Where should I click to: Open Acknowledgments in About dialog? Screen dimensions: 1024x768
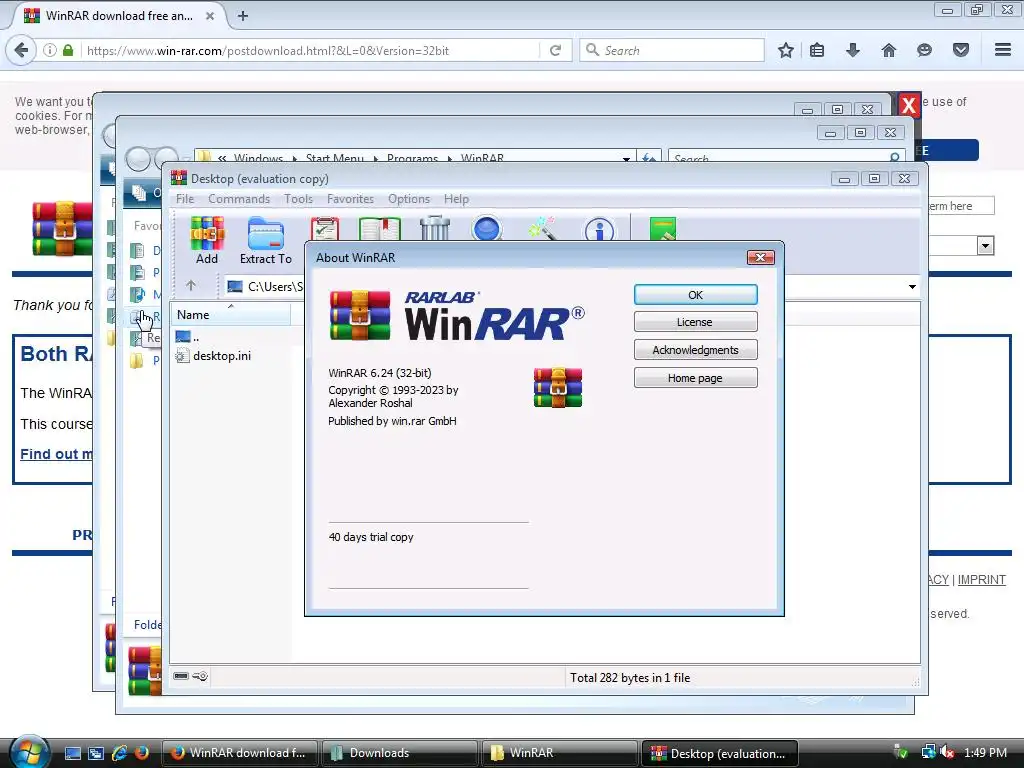696,350
